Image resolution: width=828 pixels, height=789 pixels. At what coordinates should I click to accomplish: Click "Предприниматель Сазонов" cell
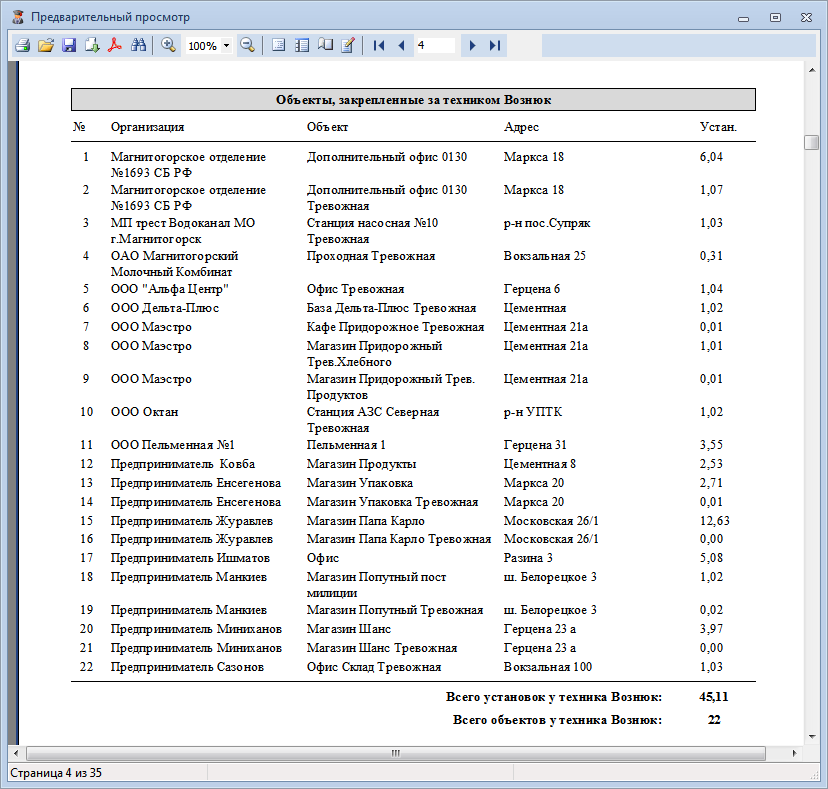(x=187, y=667)
